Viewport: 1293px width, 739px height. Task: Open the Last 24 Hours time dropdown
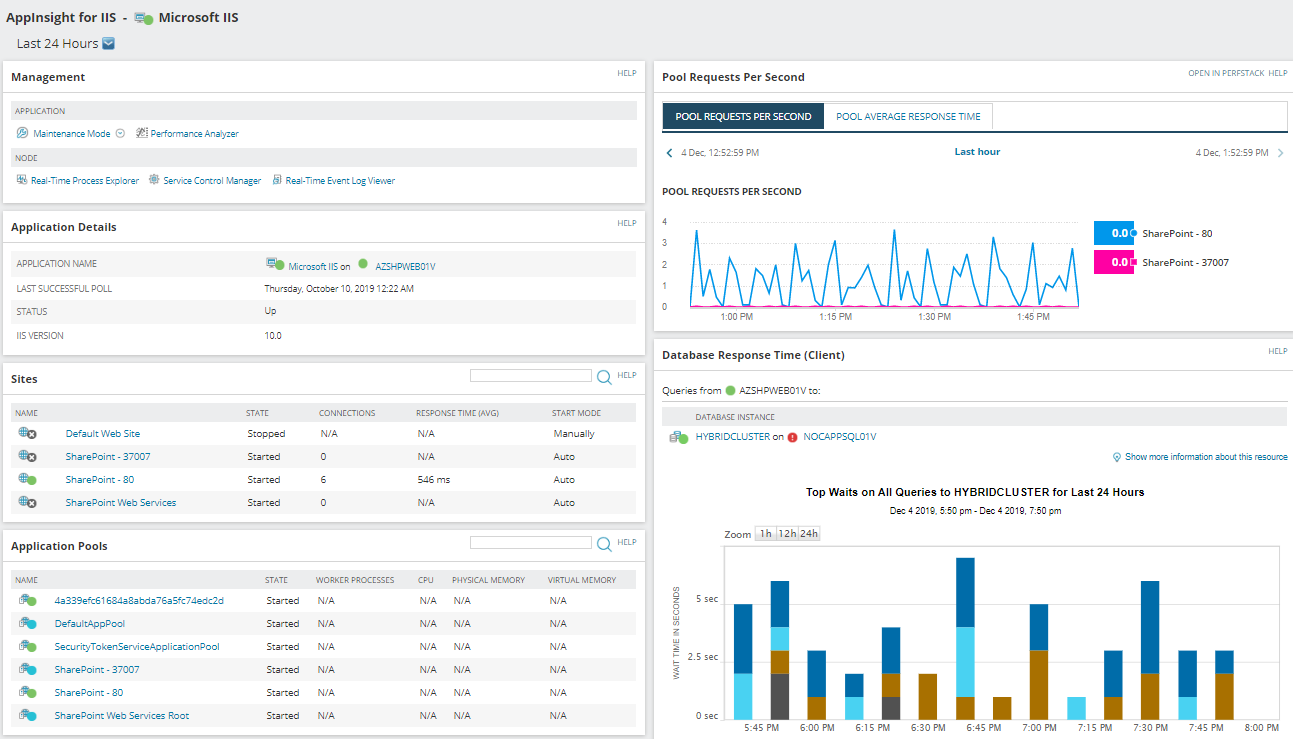pyautogui.click(x=109, y=43)
